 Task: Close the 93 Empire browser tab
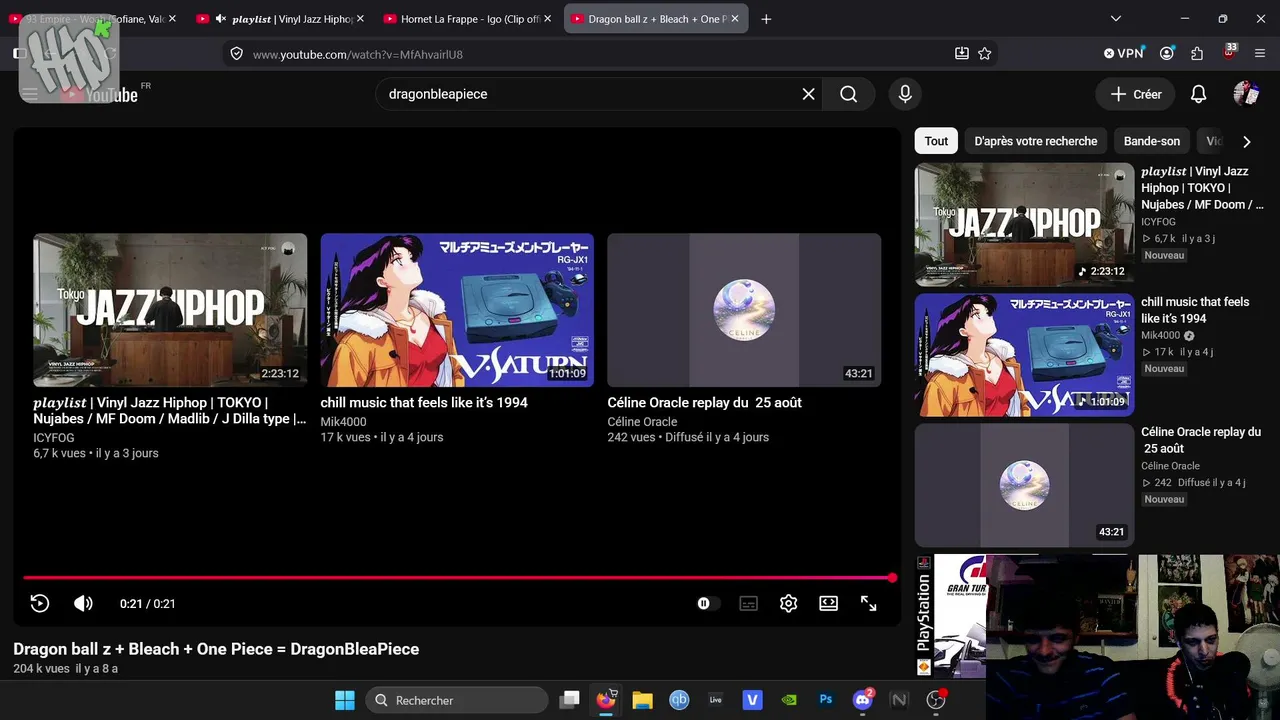[x=173, y=19]
